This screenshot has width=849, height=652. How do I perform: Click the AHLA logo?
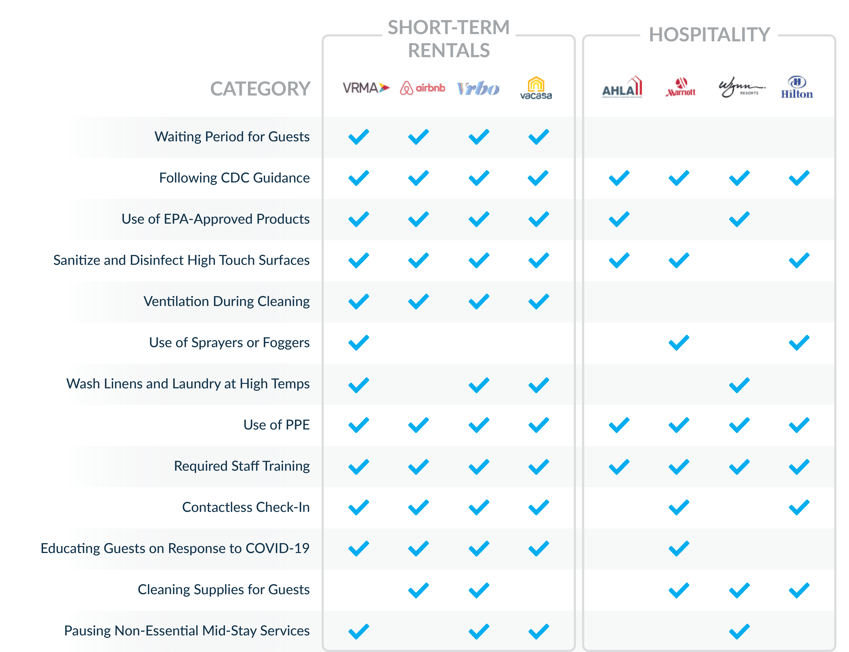[622, 87]
